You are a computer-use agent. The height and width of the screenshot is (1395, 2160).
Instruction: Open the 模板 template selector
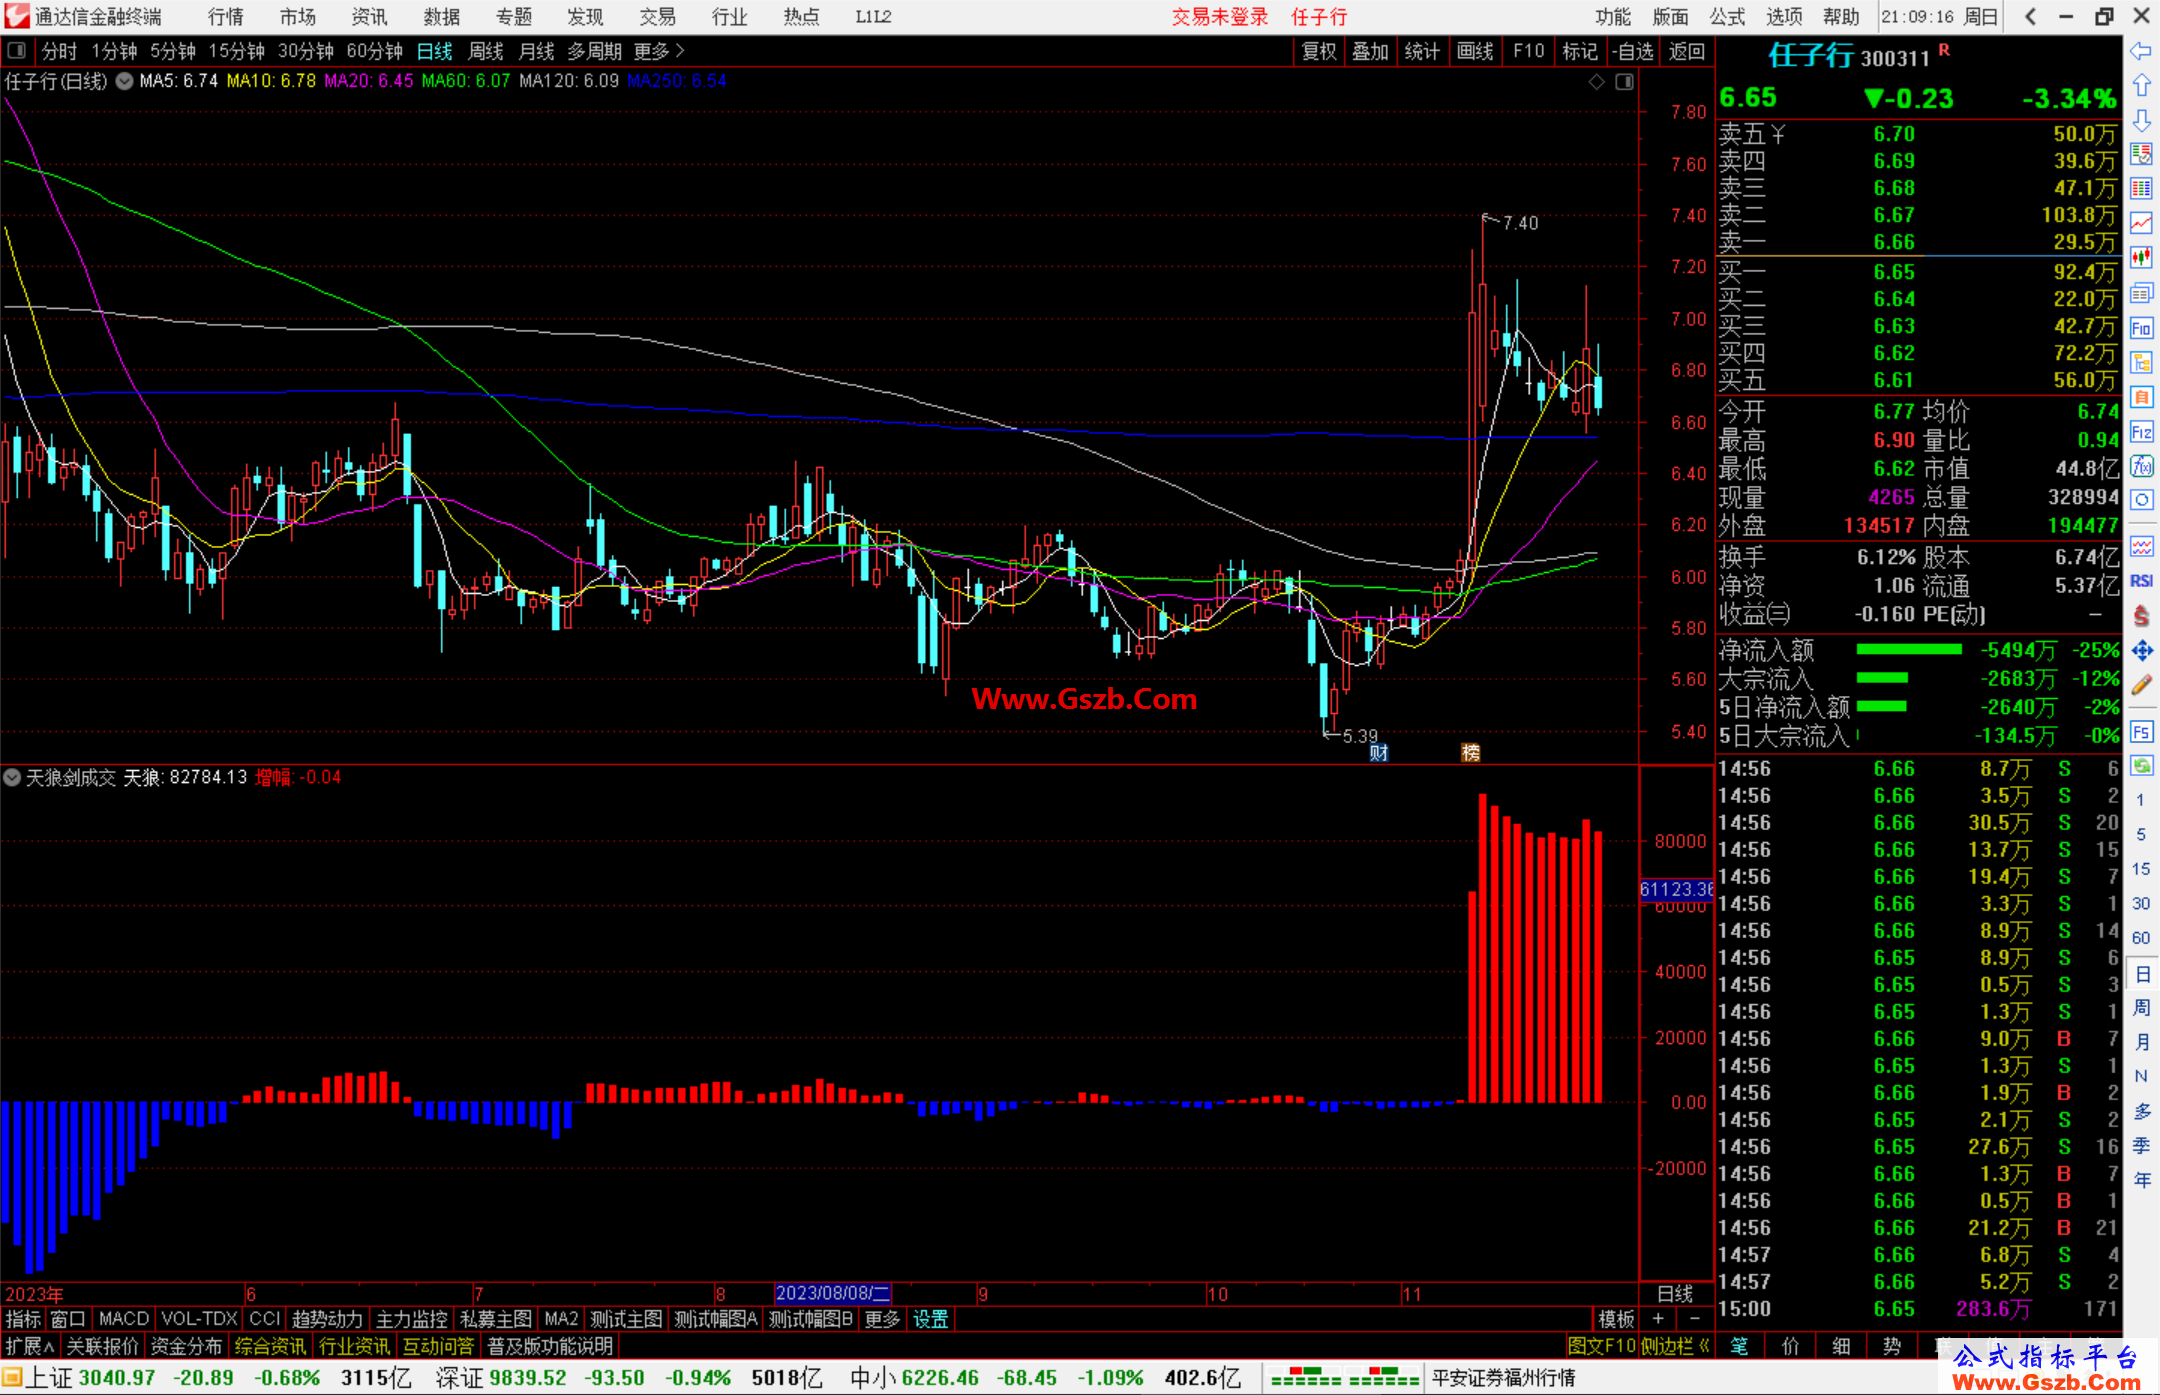coord(1616,1319)
